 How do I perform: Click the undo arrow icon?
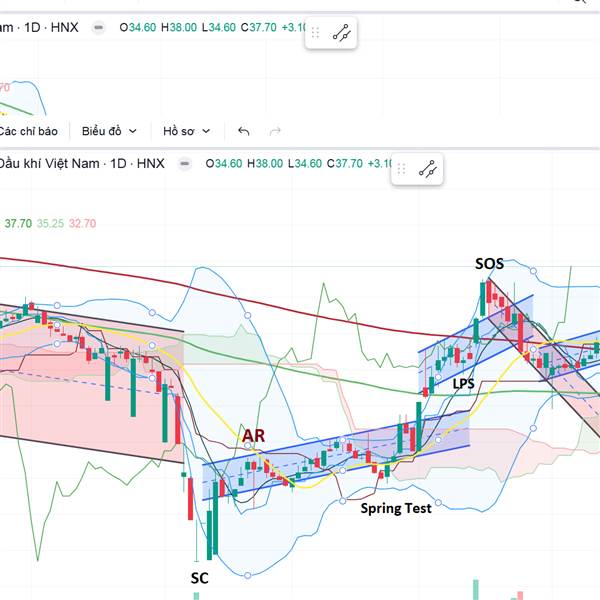click(244, 131)
